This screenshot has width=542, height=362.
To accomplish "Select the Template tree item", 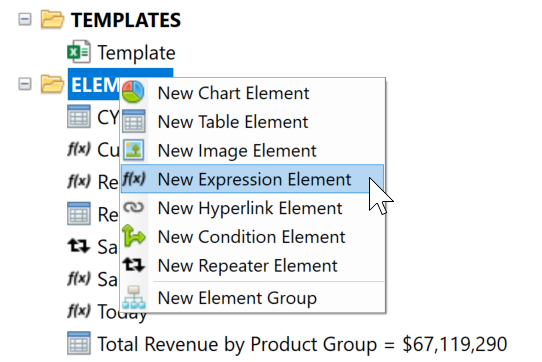I will [x=137, y=53].
